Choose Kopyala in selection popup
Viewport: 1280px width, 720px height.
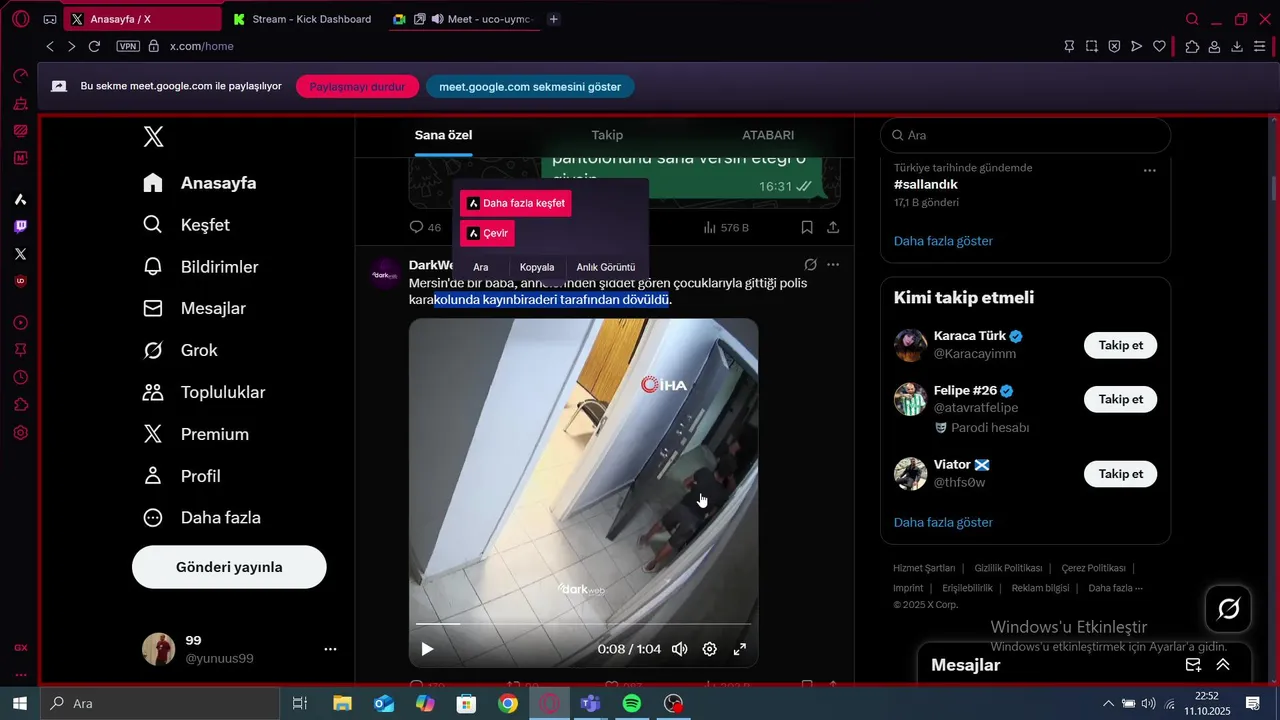point(537,267)
